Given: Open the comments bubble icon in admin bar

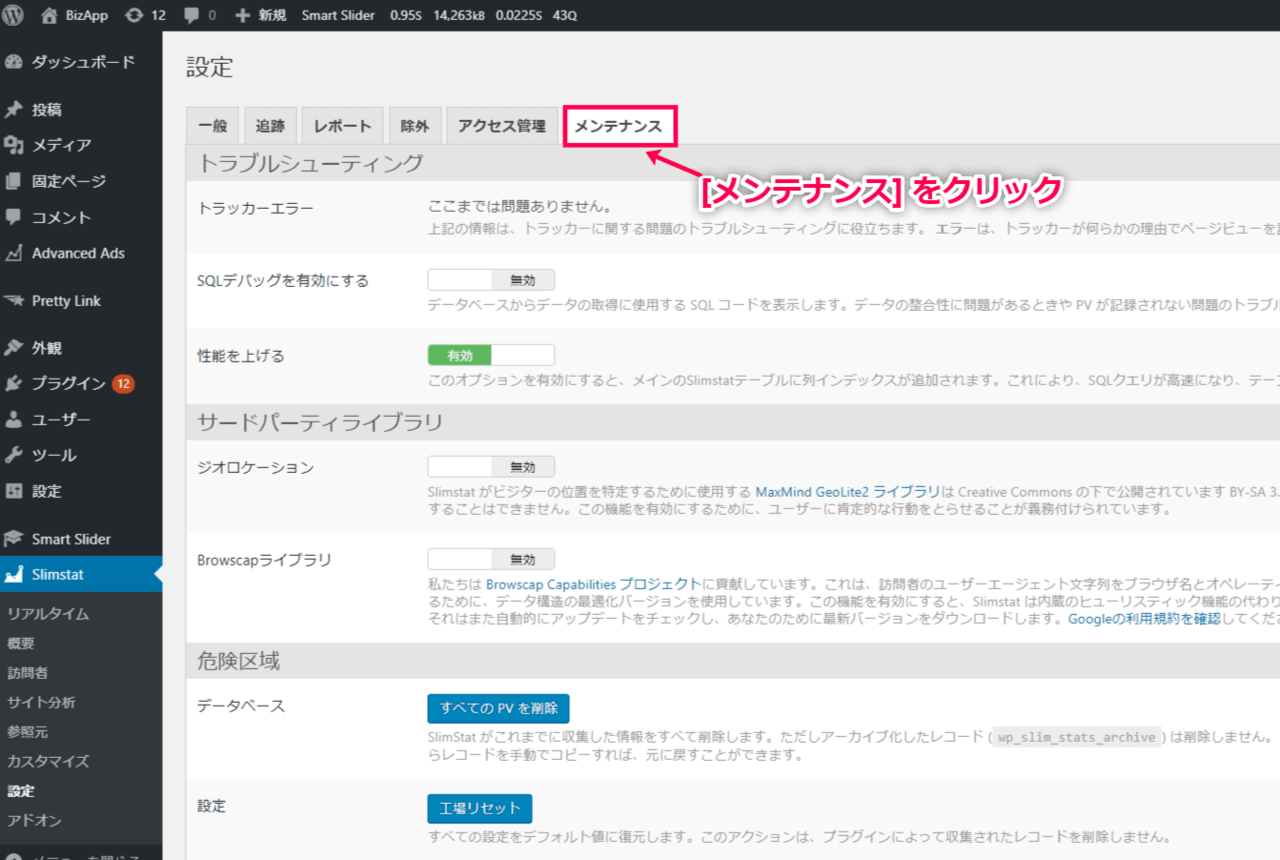Looking at the screenshot, I should click(192, 15).
